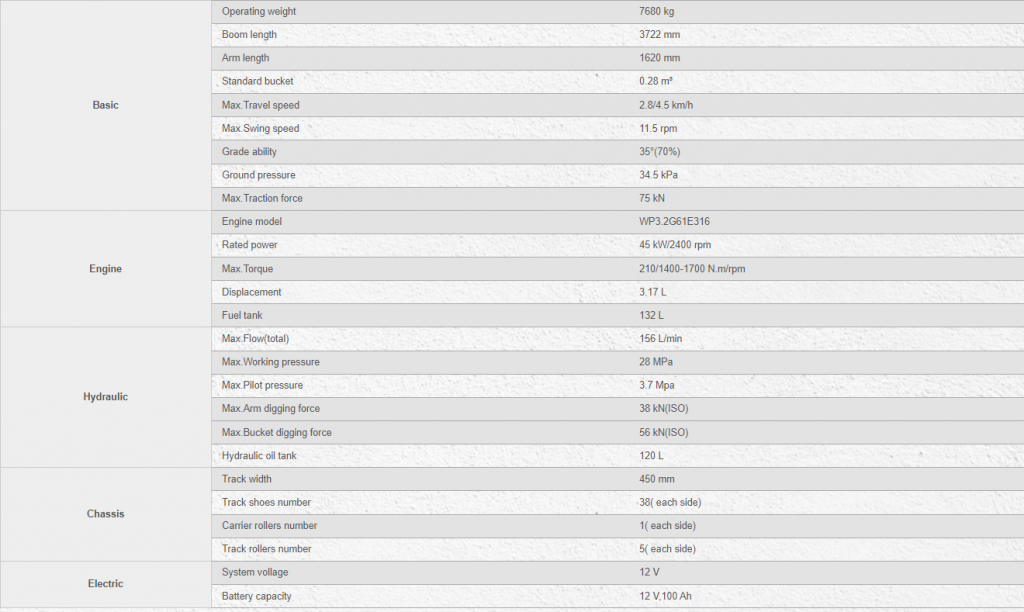The image size is (1024, 612).
Task: Click the Operating weight row label
Action: pyautogui.click(x=259, y=11)
